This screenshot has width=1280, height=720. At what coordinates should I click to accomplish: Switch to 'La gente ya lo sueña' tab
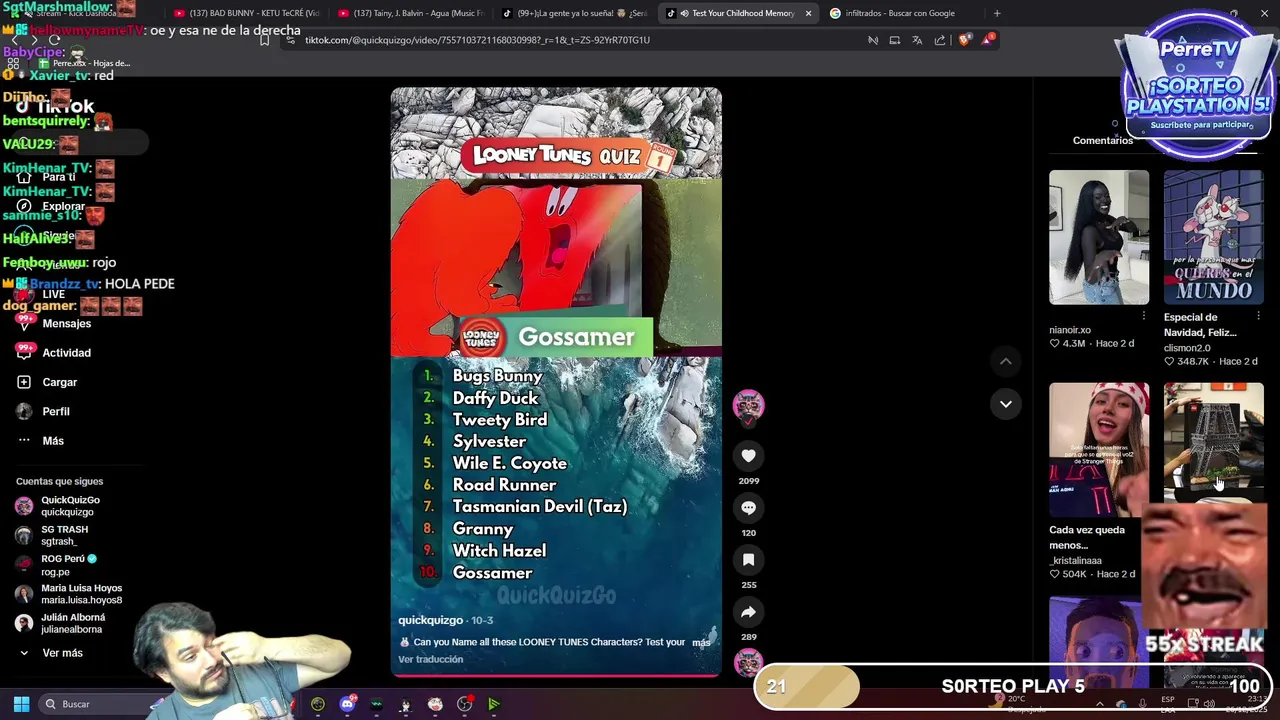pos(574,13)
